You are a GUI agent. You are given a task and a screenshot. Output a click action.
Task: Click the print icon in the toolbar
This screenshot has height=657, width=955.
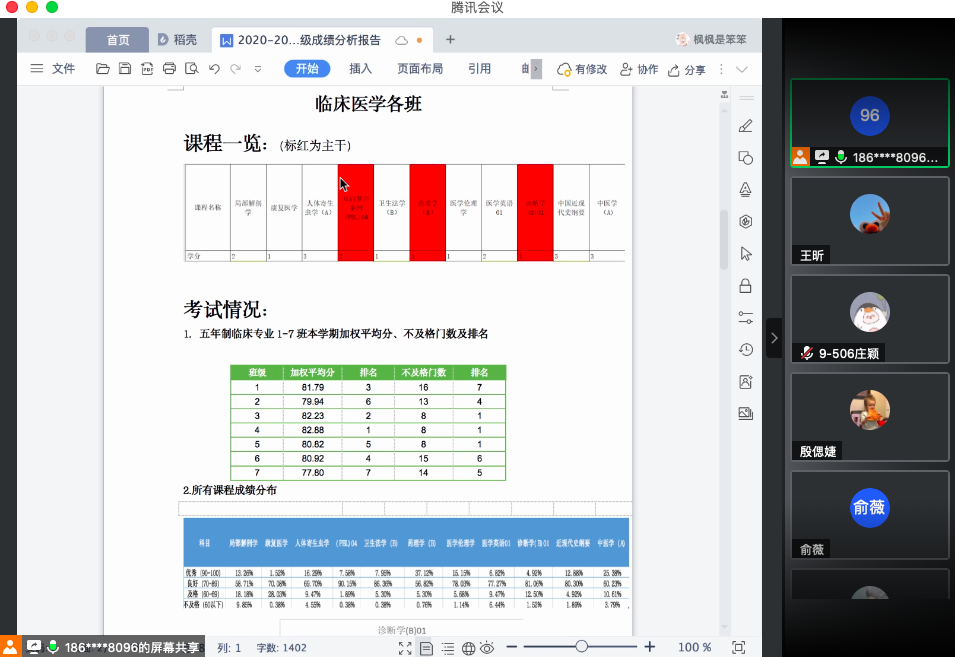pyautogui.click(x=169, y=69)
